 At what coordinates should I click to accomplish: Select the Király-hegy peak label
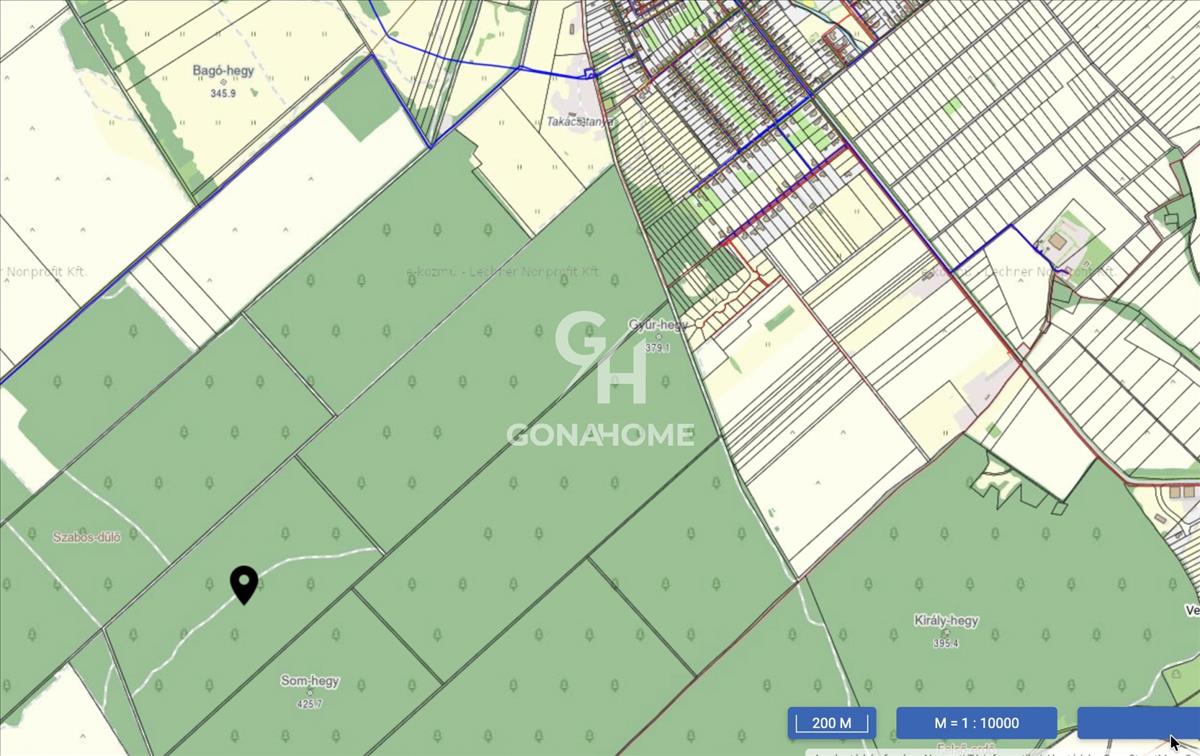pyautogui.click(x=946, y=621)
